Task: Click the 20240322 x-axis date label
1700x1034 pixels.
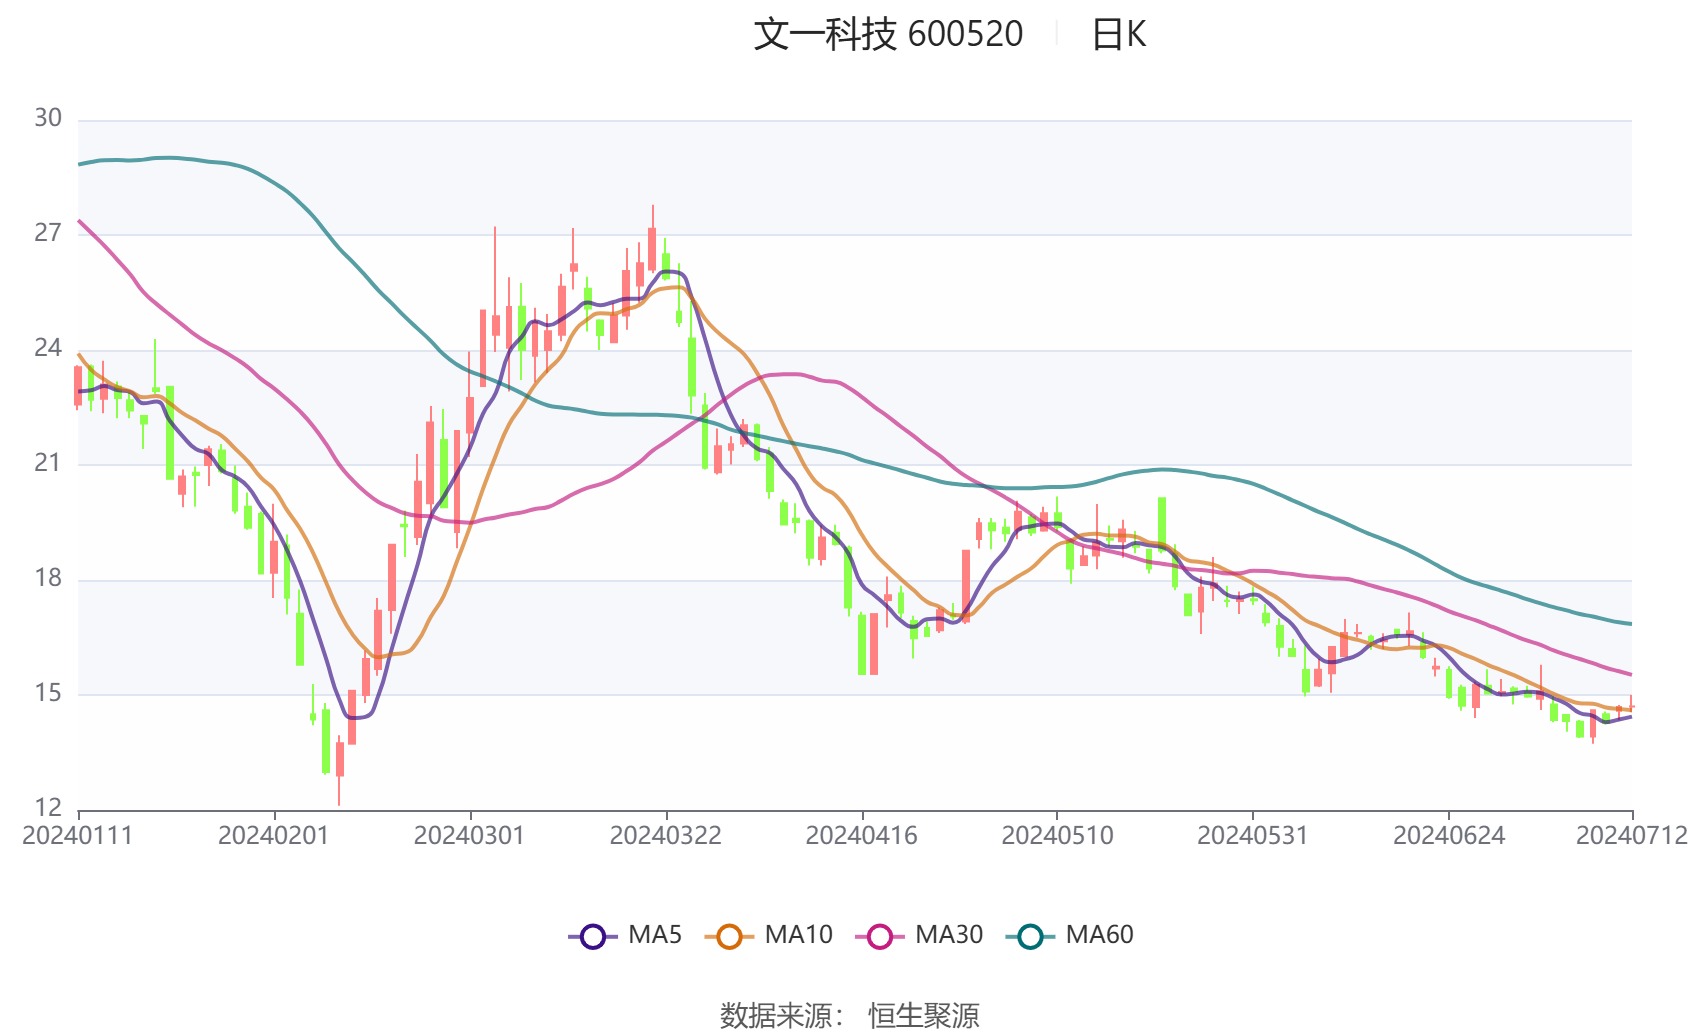Action: click(666, 836)
